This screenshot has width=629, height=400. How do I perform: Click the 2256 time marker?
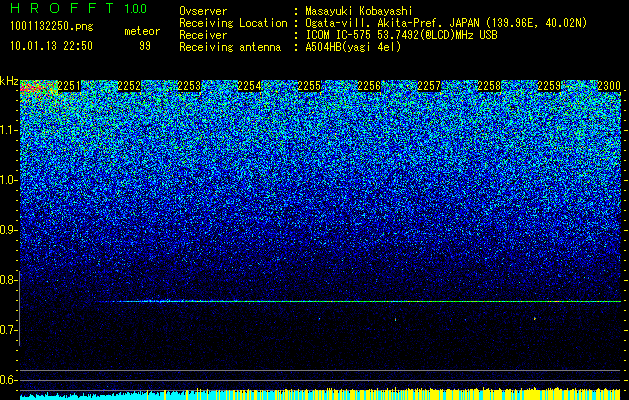369,86
